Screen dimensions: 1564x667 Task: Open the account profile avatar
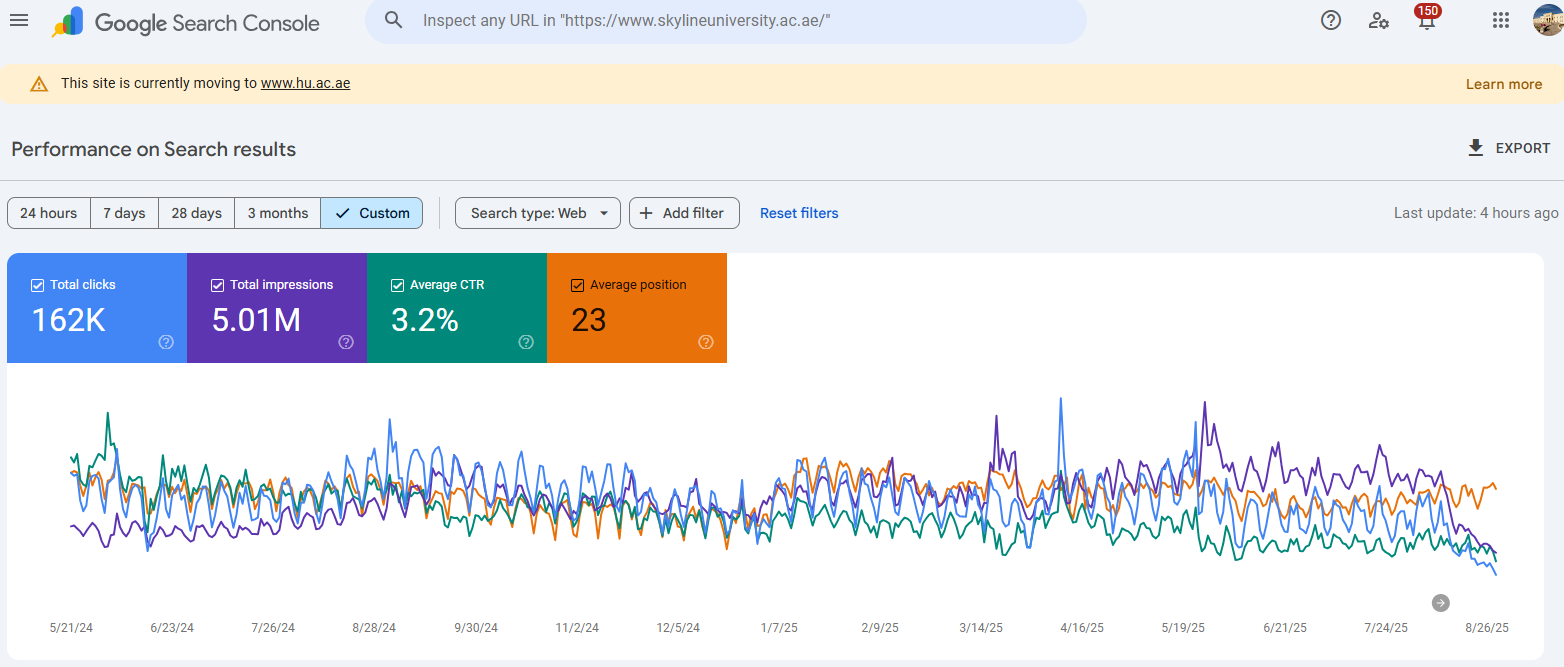pyautogui.click(x=1548, y=20)
